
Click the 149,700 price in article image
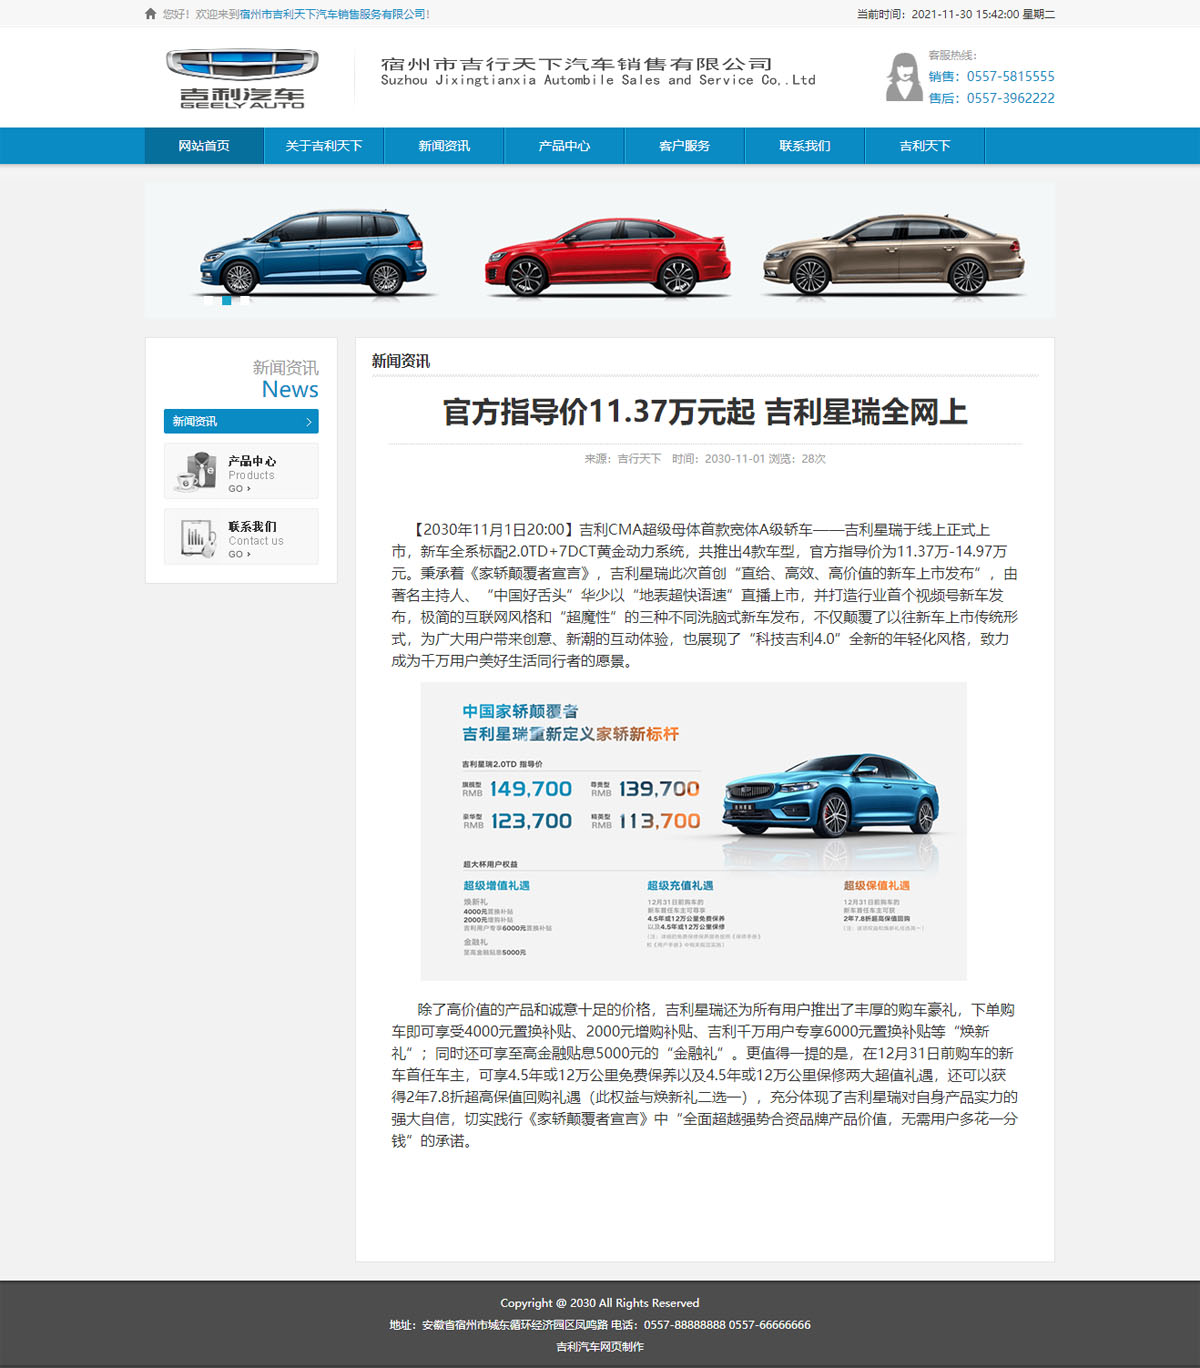(531, 789)
